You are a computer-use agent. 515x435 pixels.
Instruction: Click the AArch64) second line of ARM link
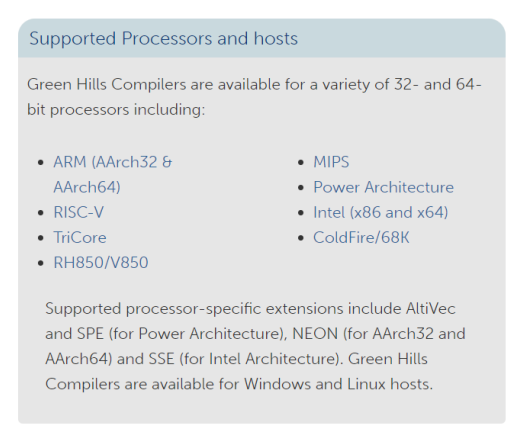87,187
